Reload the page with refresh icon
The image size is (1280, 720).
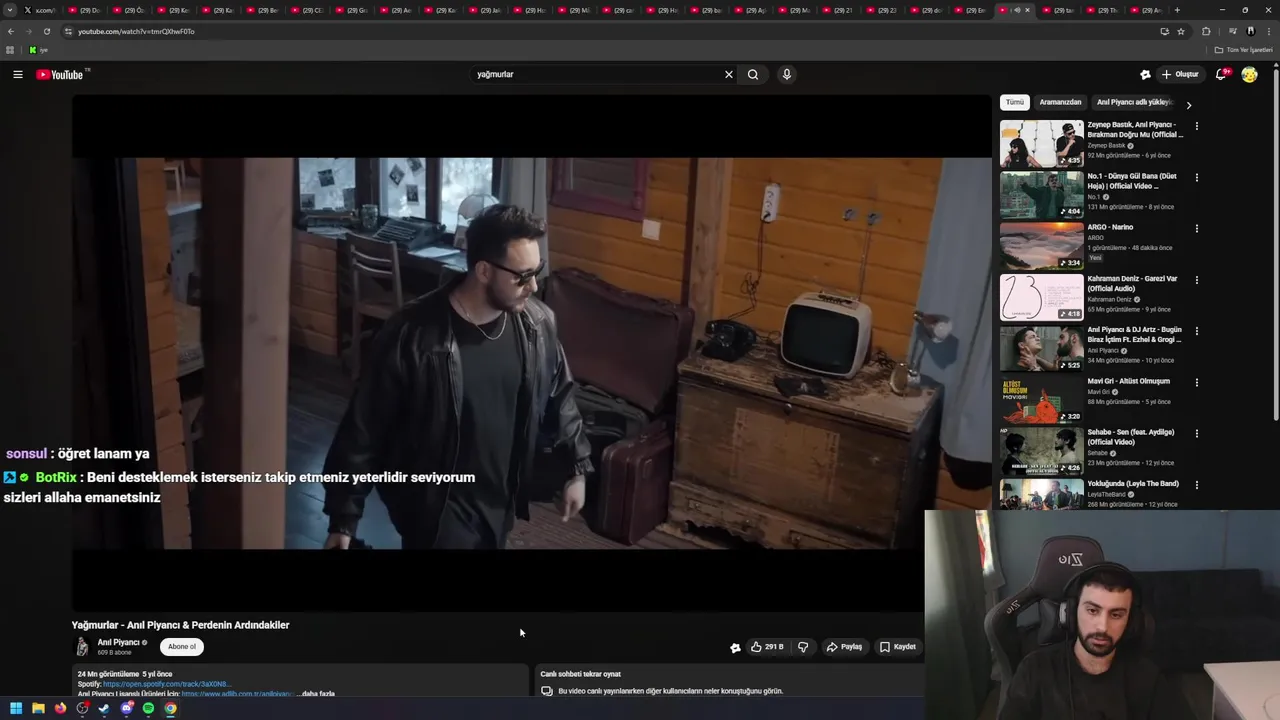[x=46, y=31]
